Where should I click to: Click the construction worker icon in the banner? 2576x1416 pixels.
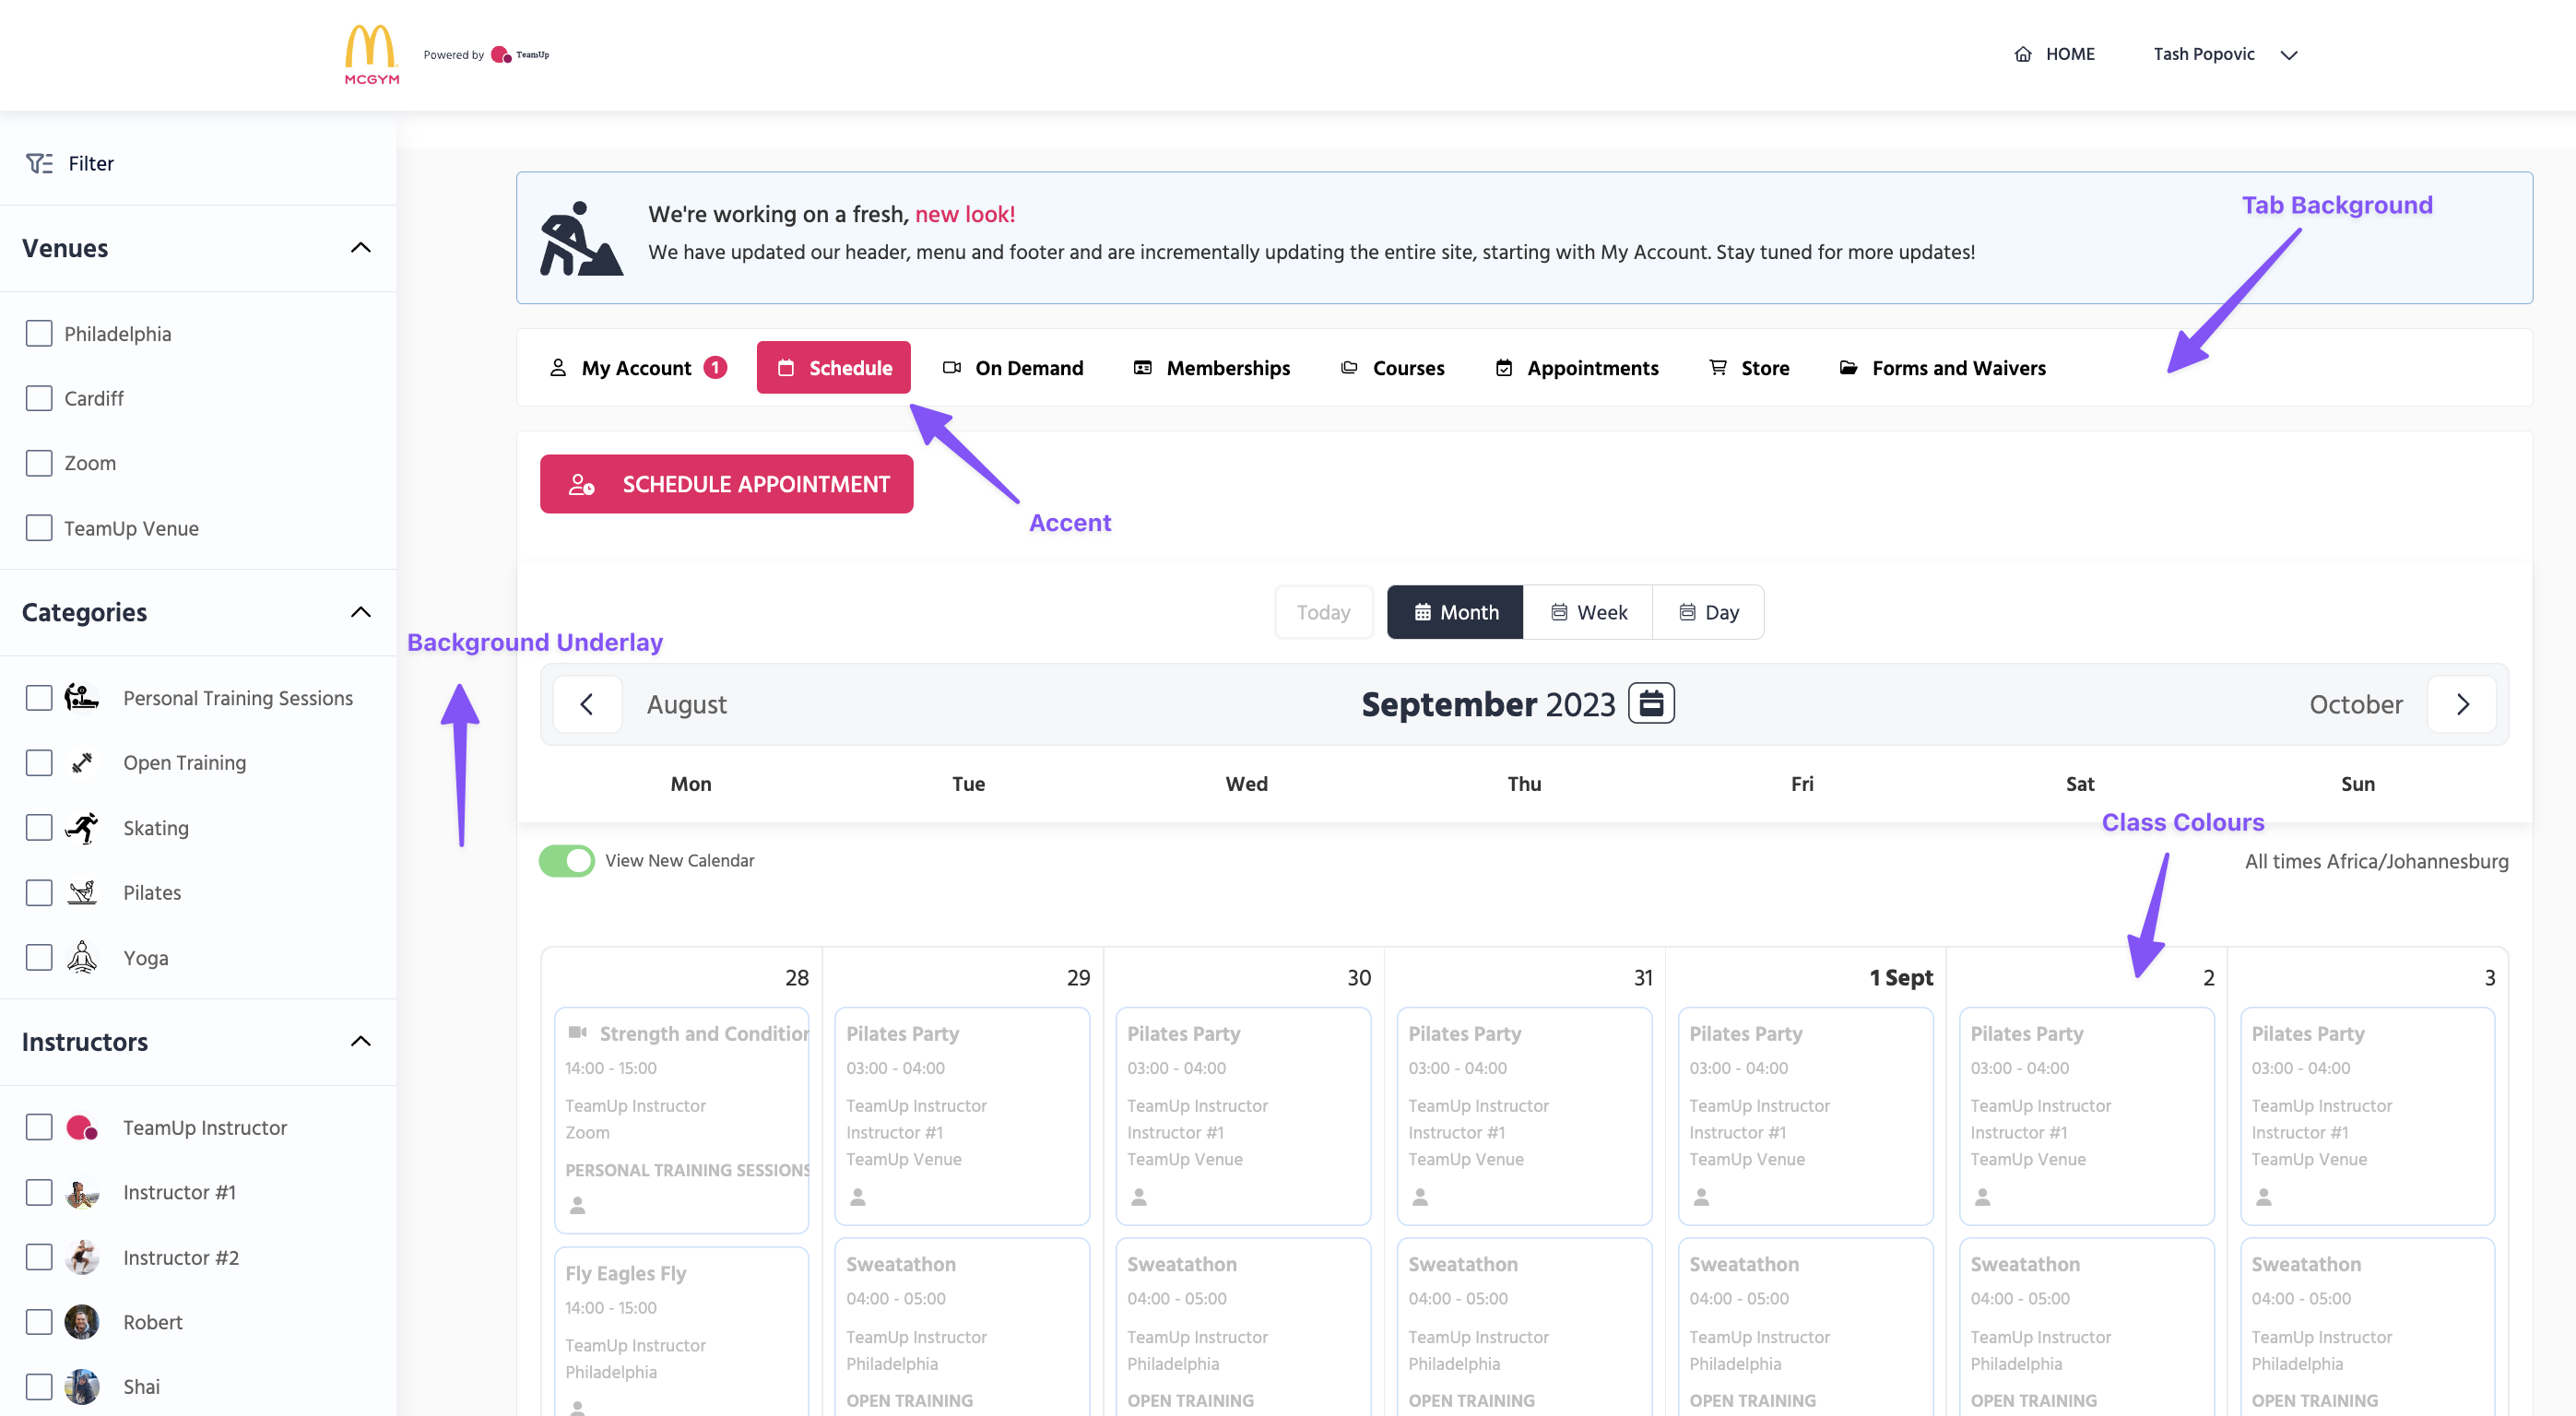pos(580,238)
